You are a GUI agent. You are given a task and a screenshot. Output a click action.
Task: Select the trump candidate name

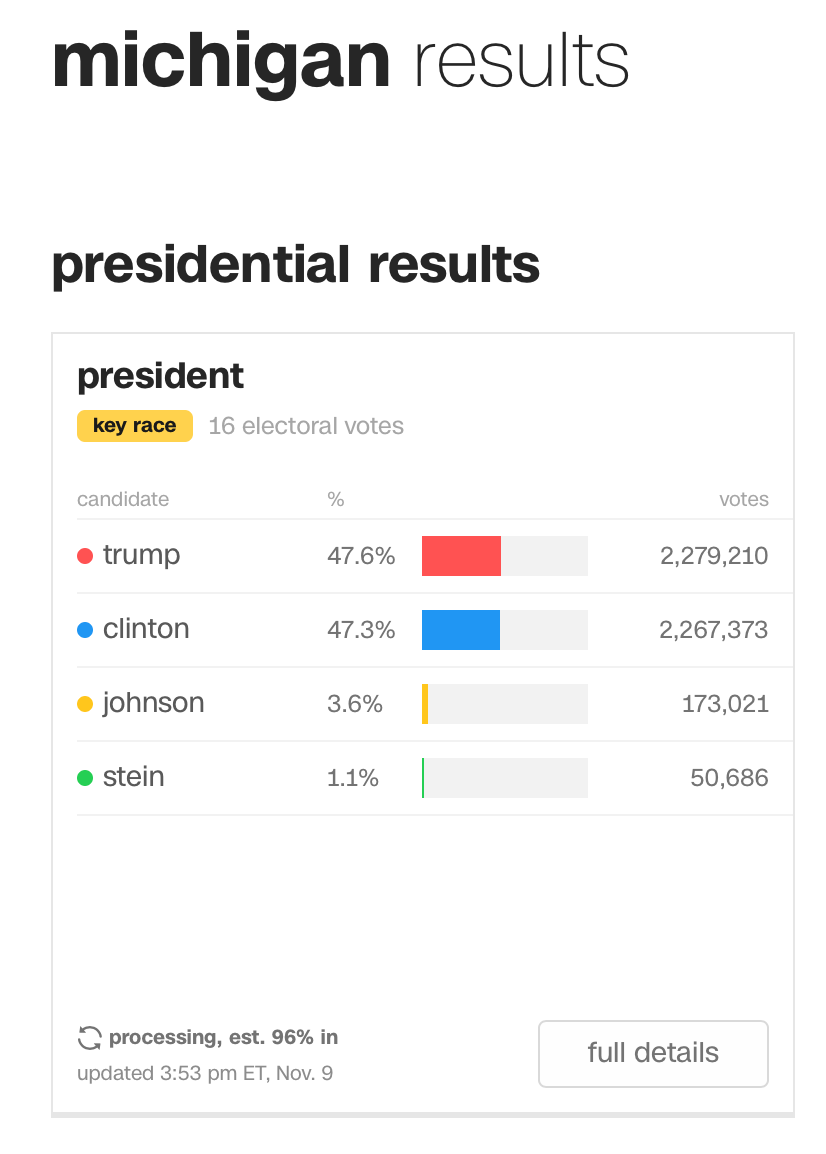[141, 555]
